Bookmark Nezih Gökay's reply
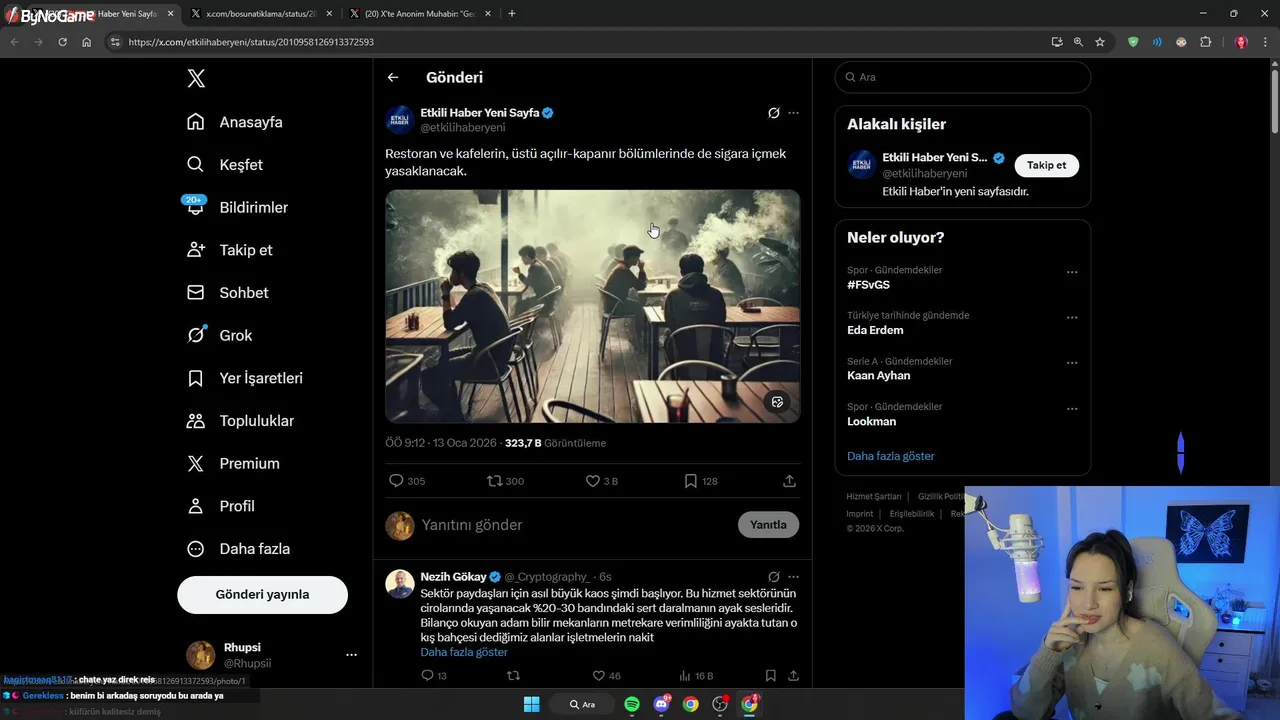 770,676
